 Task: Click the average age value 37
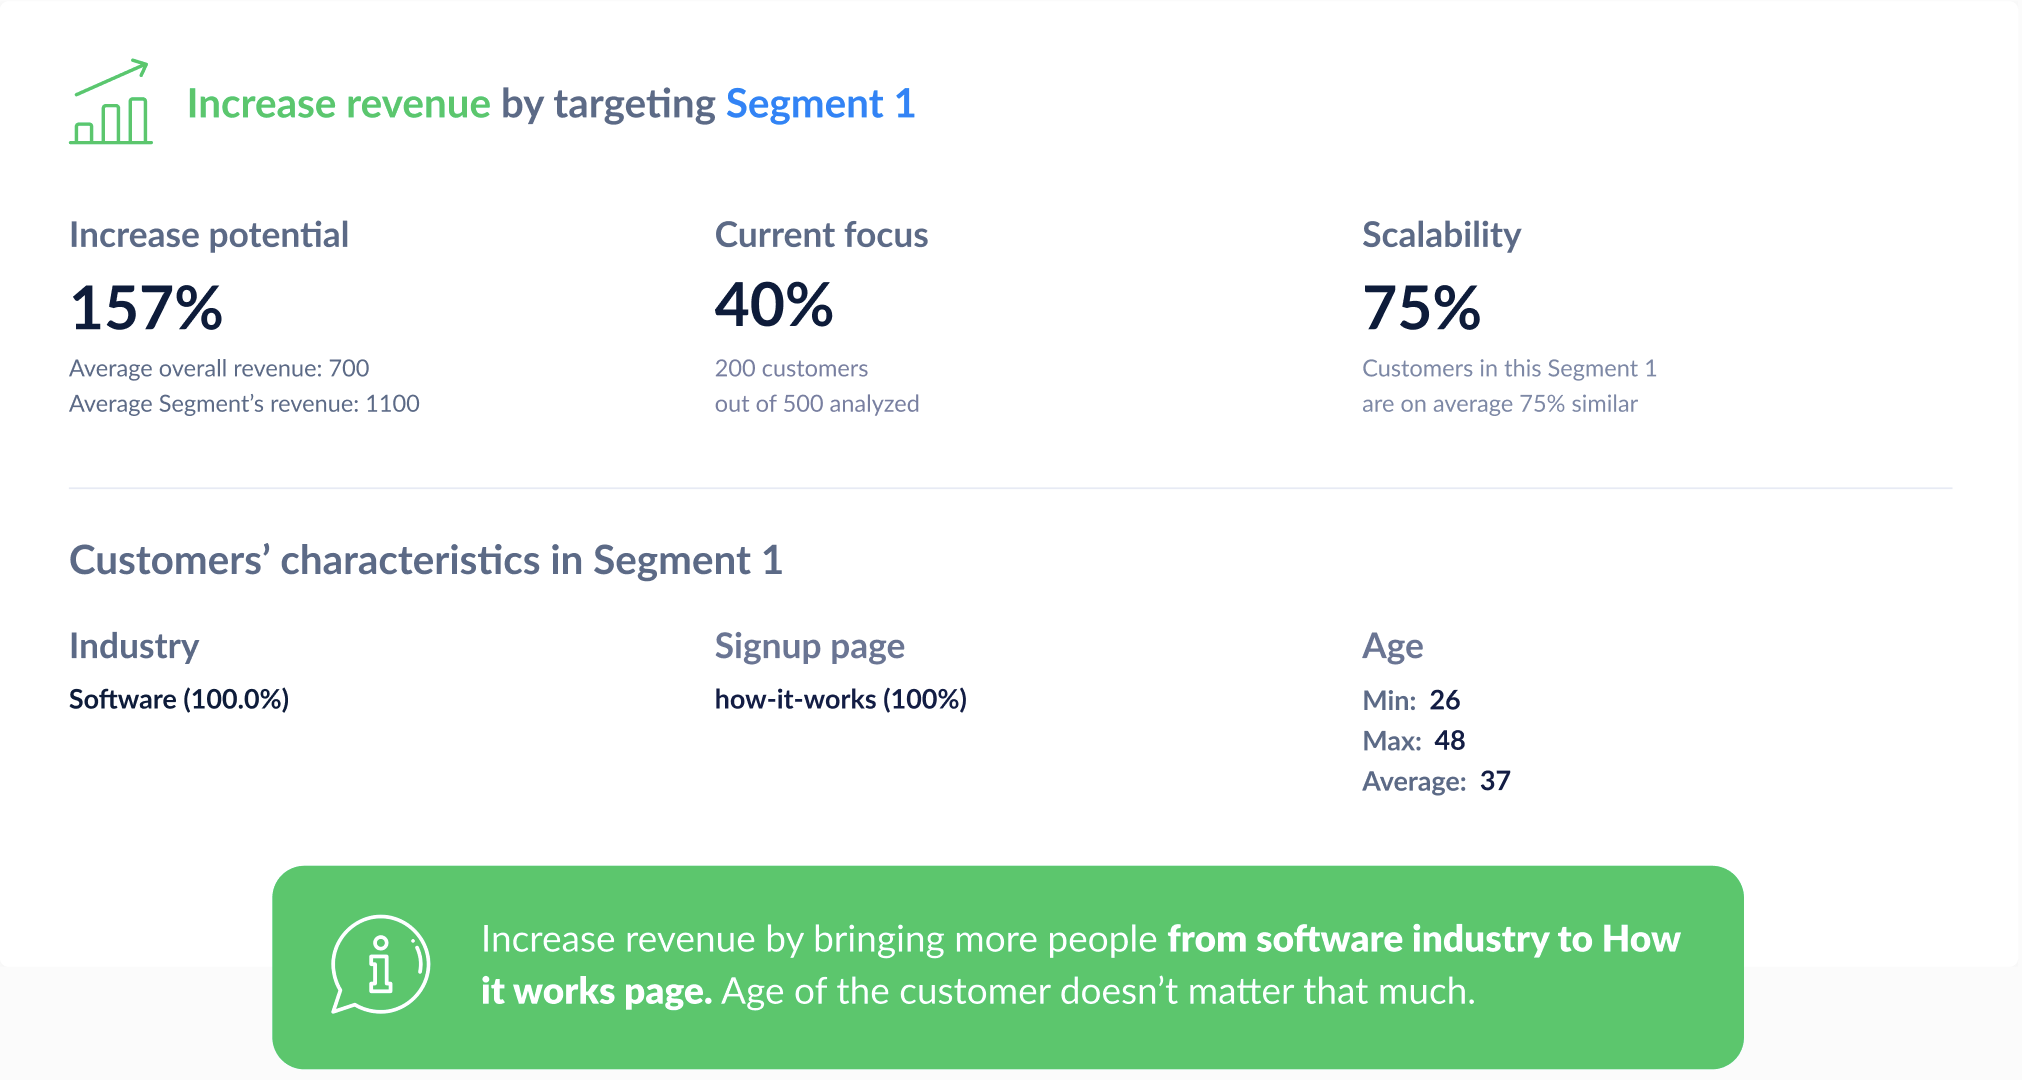[x=1495, y=781]
